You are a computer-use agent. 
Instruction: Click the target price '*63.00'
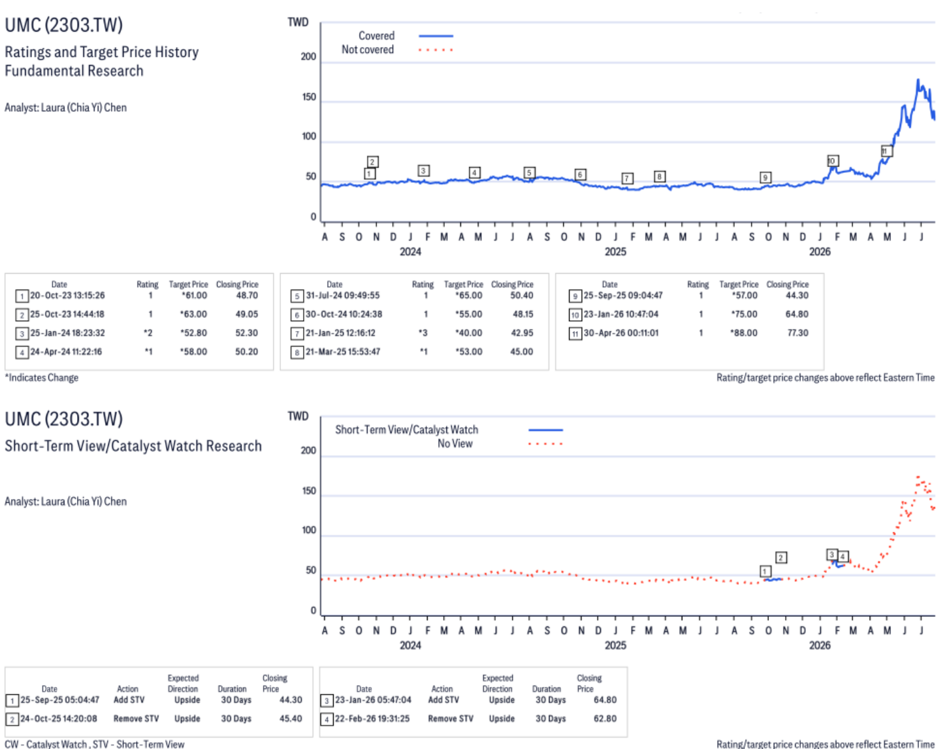click(x=194, y=314)
